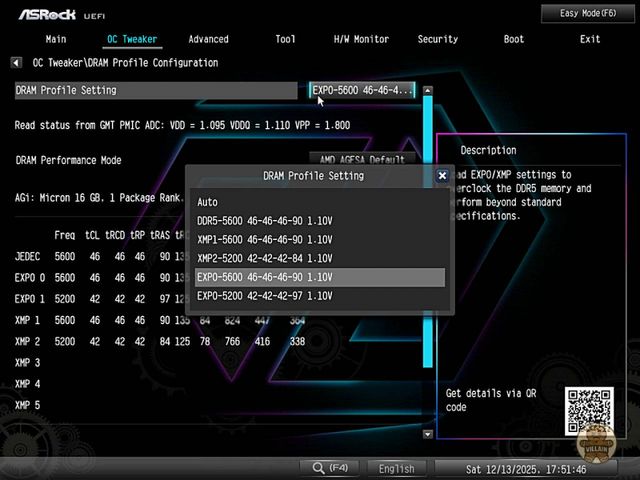Viewport: 640px width, 480px height.
Task: Click the QR code for details
Action: 588,409
